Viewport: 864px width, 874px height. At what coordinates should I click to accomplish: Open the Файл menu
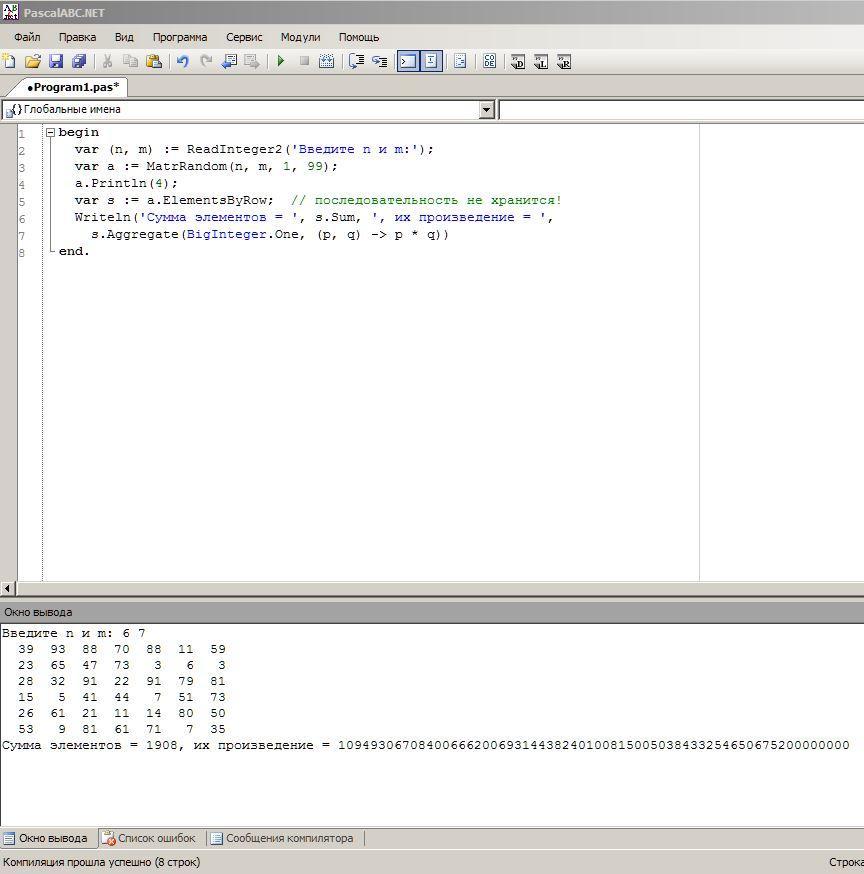tap(27, 37)
